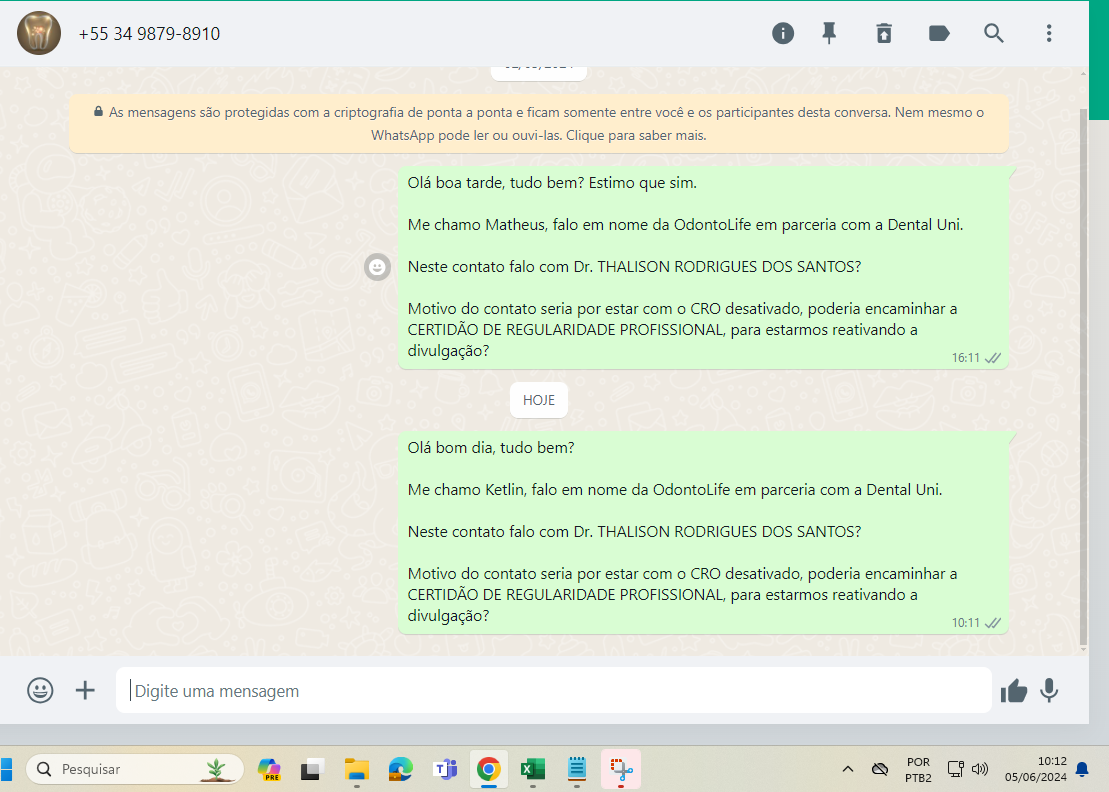Archive or delete chat with trash icon
1109x792 pixels.
884,33
